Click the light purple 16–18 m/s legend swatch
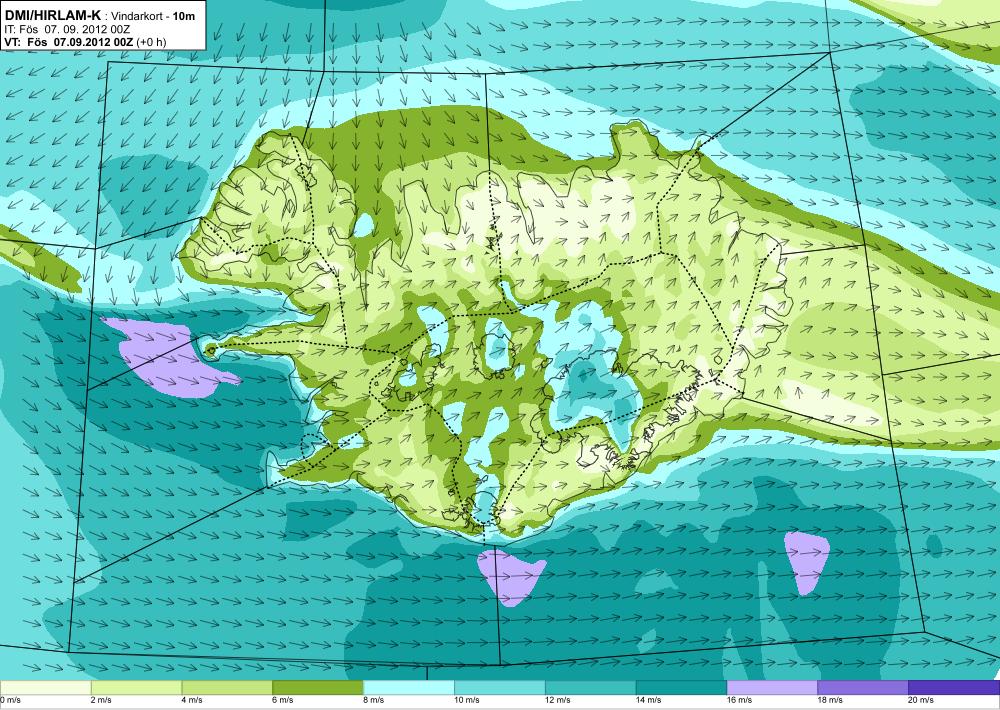 pyautogui.click(x=772, y=687)
